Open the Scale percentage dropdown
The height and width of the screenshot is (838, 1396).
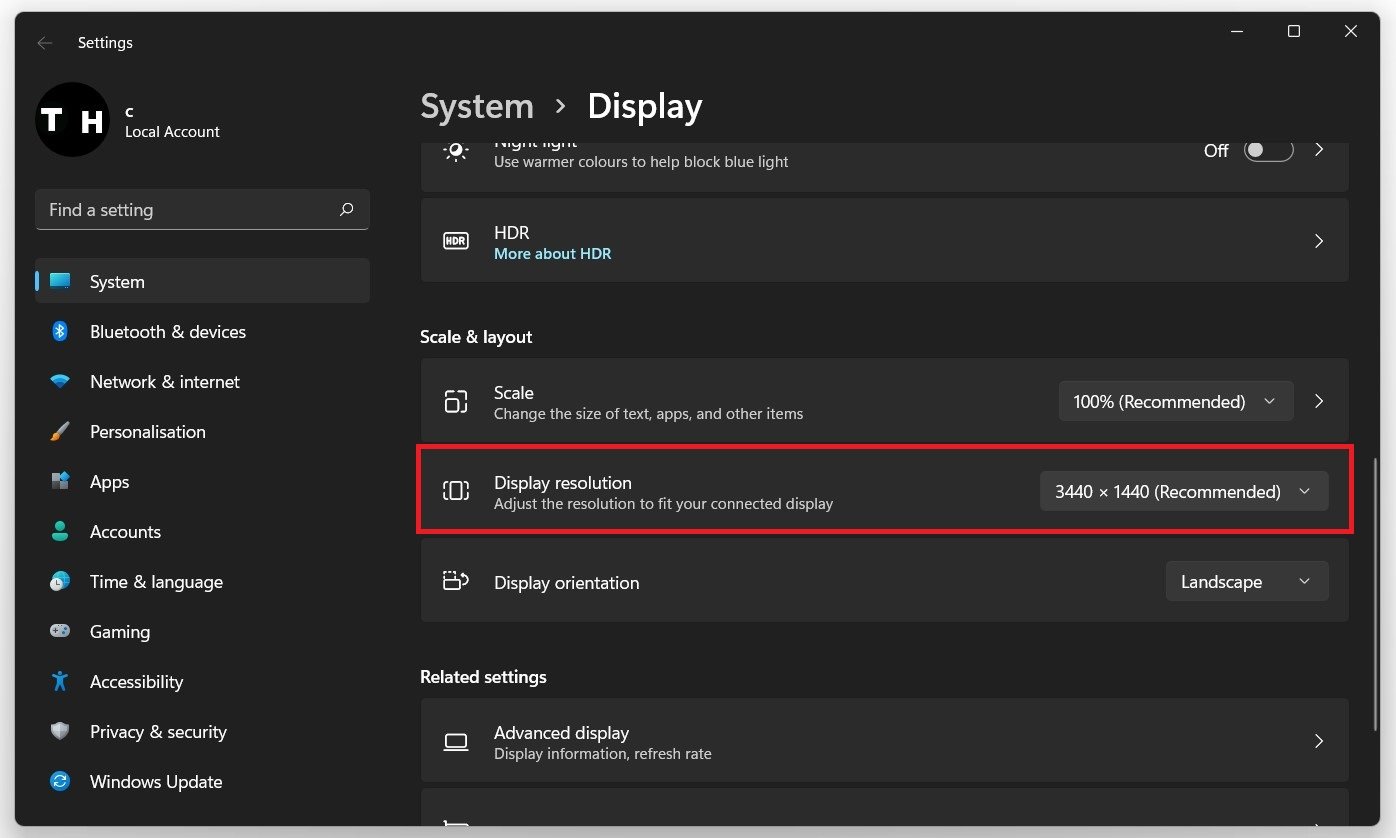[1175, 402]
